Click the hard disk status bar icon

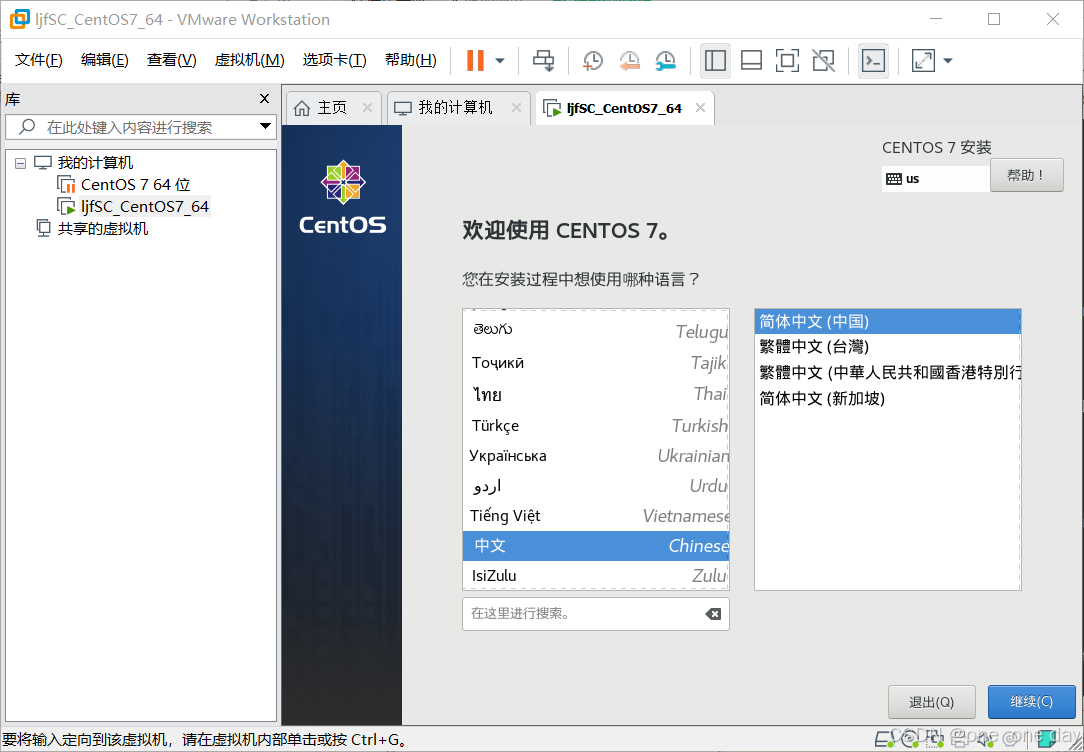(885, 740)
